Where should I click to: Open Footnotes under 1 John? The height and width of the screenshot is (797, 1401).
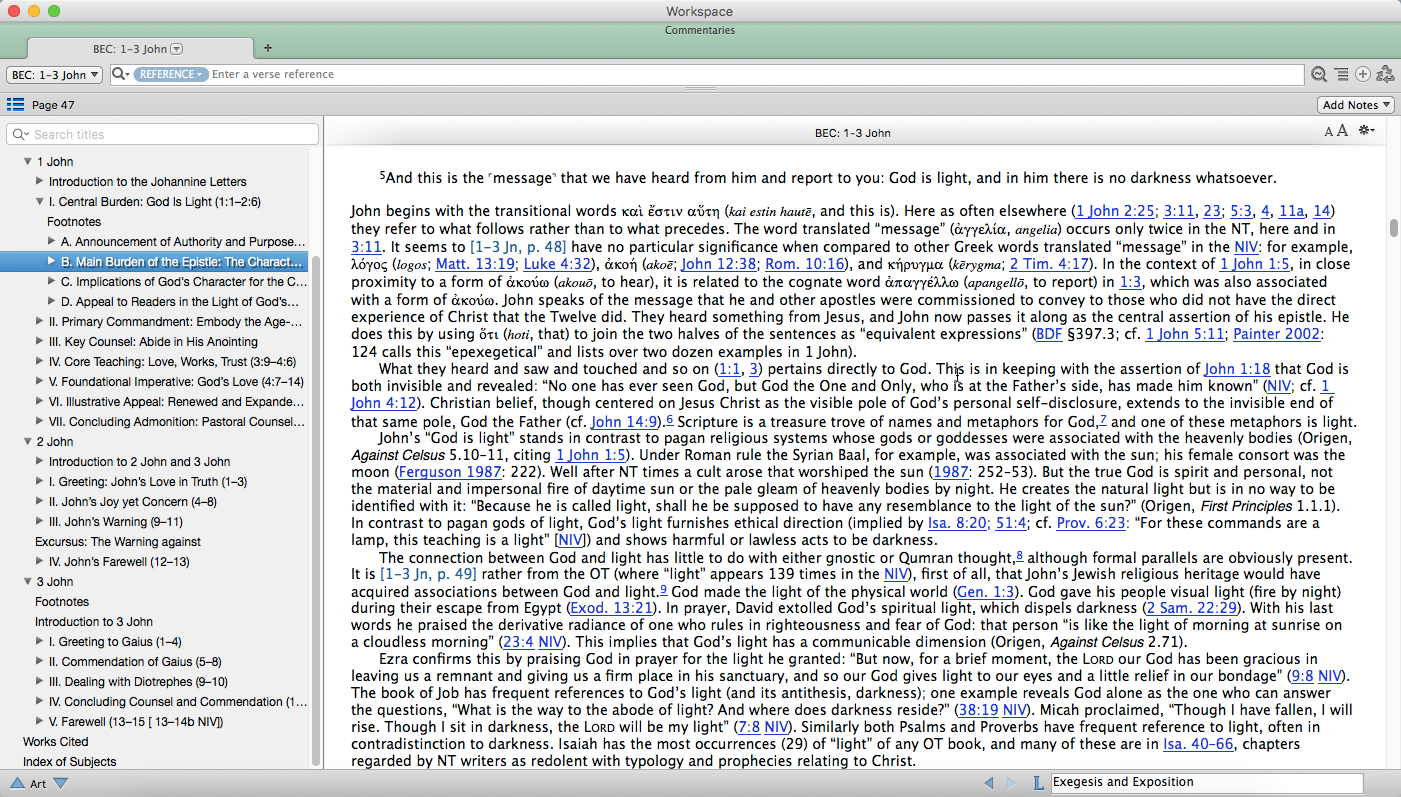74,221
